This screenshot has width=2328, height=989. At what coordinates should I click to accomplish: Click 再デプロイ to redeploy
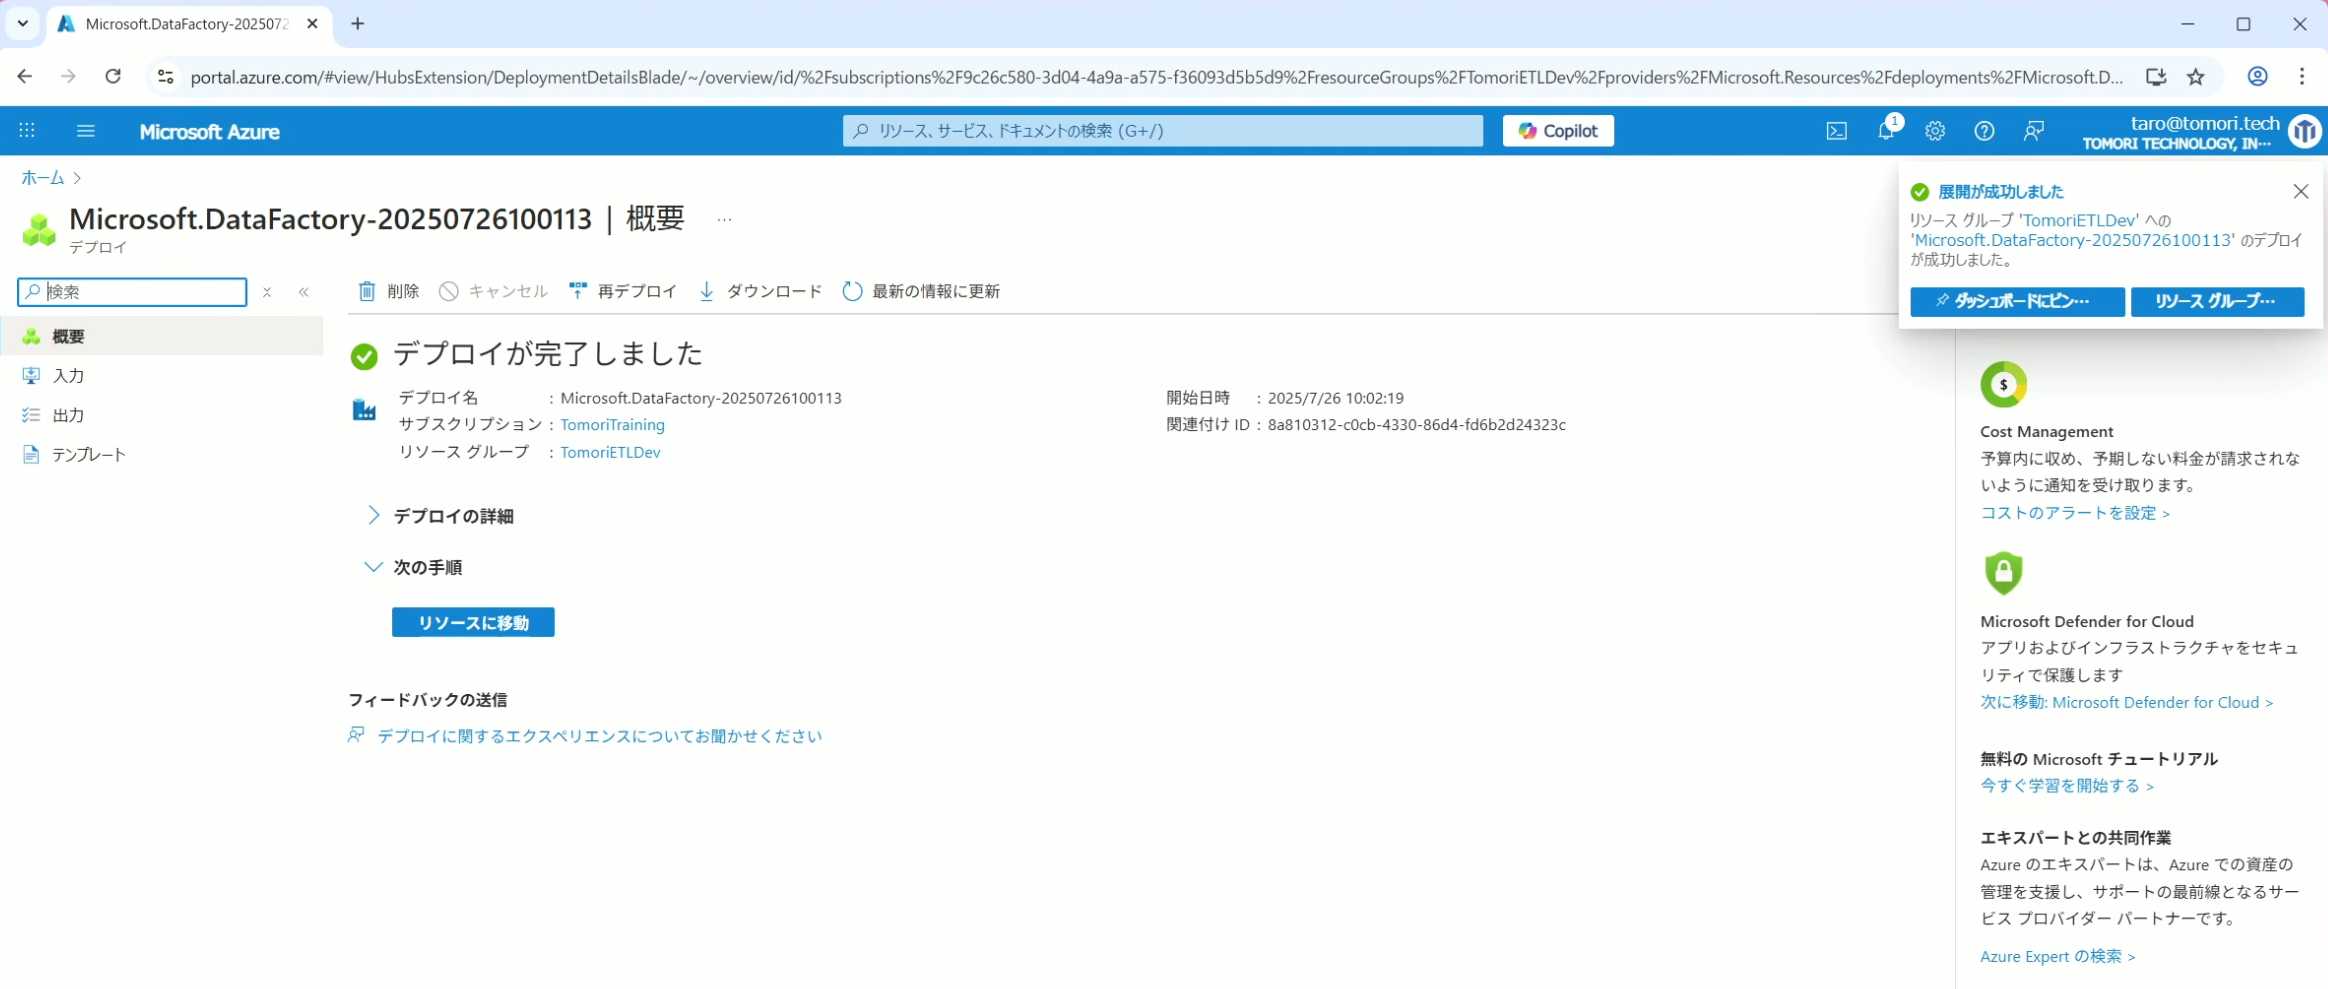pos(622,291)
